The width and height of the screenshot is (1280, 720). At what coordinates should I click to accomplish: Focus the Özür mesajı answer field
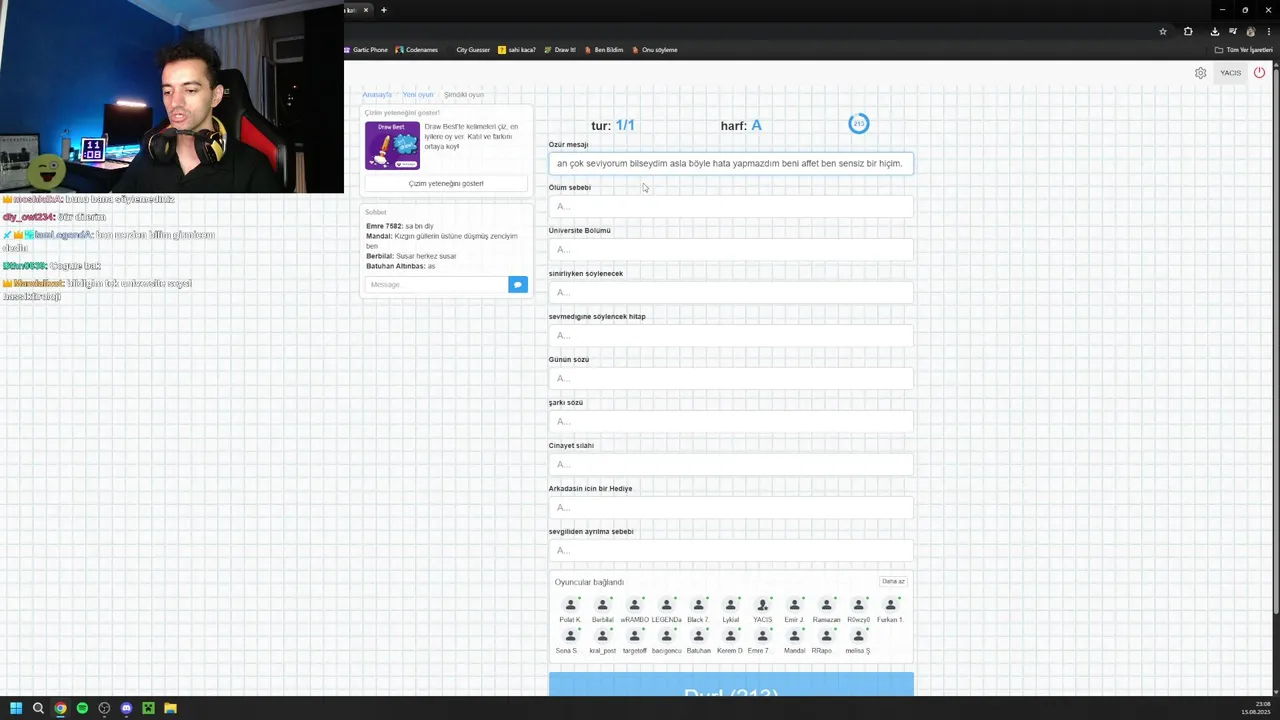(x=731, y=163)
